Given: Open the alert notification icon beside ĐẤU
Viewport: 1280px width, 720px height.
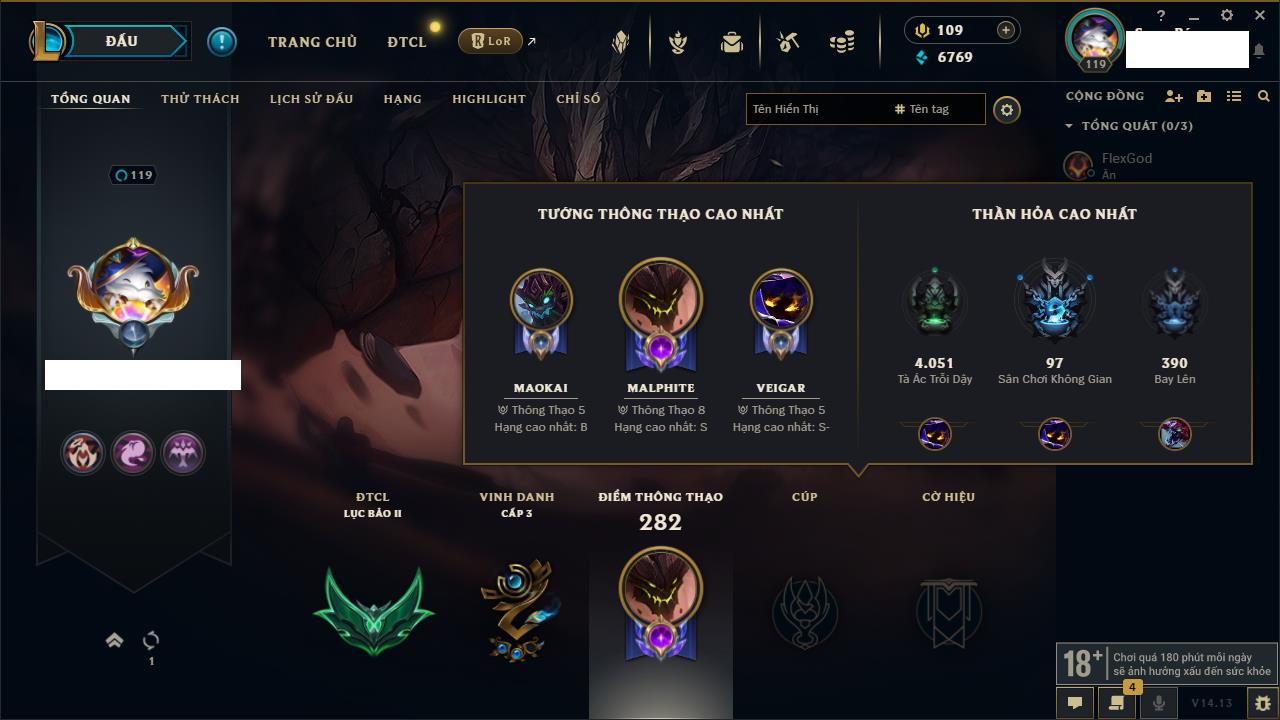Looking at the screenshot, I should click(222, 41).
